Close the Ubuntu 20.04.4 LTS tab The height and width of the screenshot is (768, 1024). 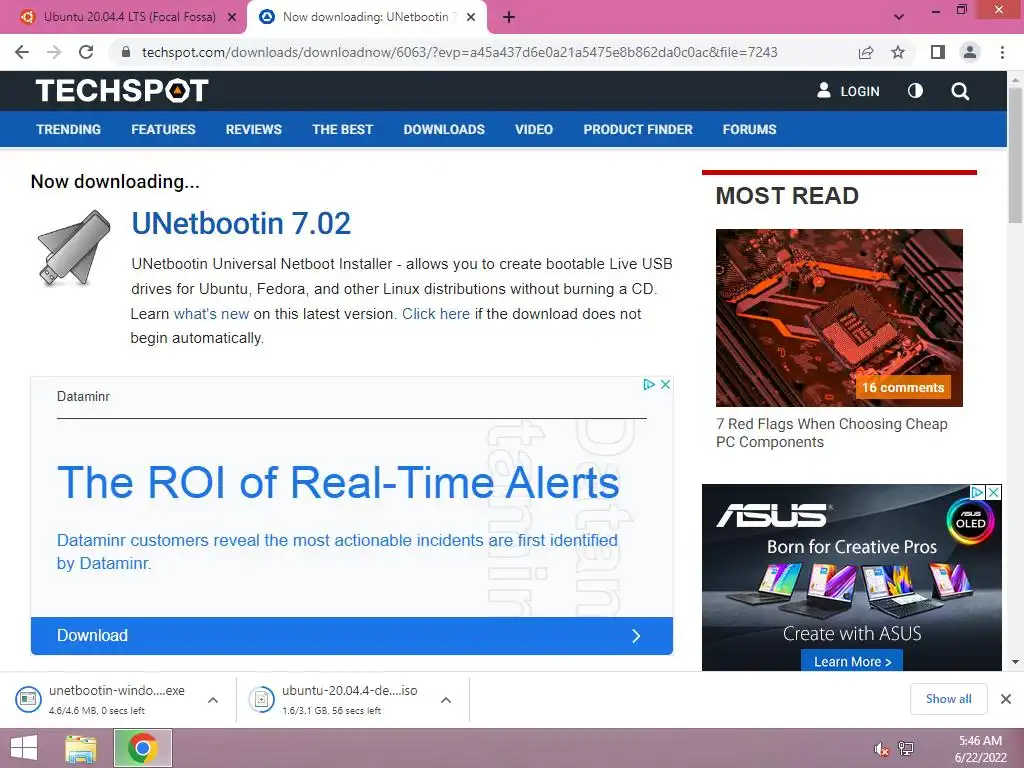coord(231,17)
